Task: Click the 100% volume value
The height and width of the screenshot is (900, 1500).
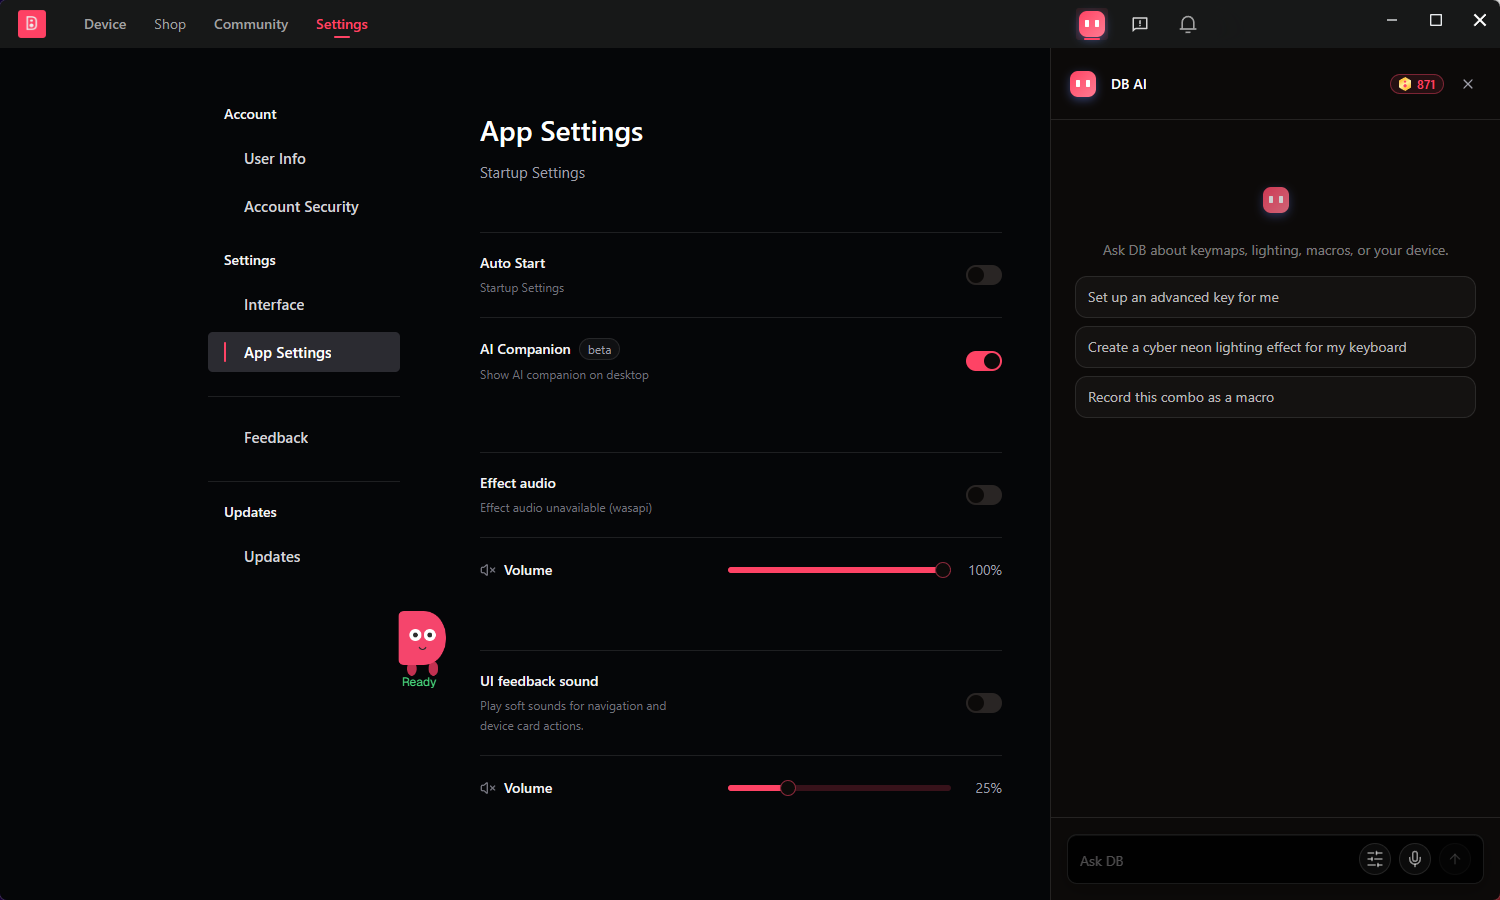Action: (x=985, y=570)
